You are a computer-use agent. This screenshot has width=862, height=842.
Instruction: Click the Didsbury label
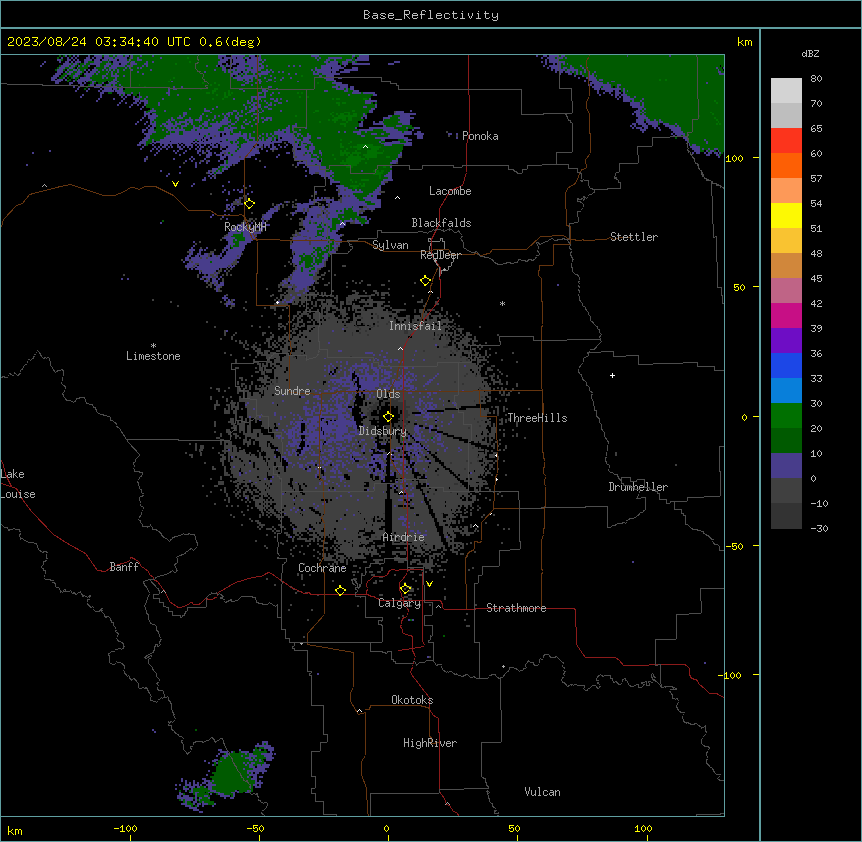tap(382, 431)
